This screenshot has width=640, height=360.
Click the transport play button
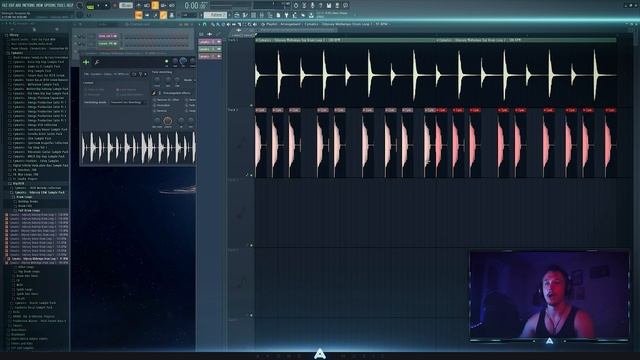point(99,6)
